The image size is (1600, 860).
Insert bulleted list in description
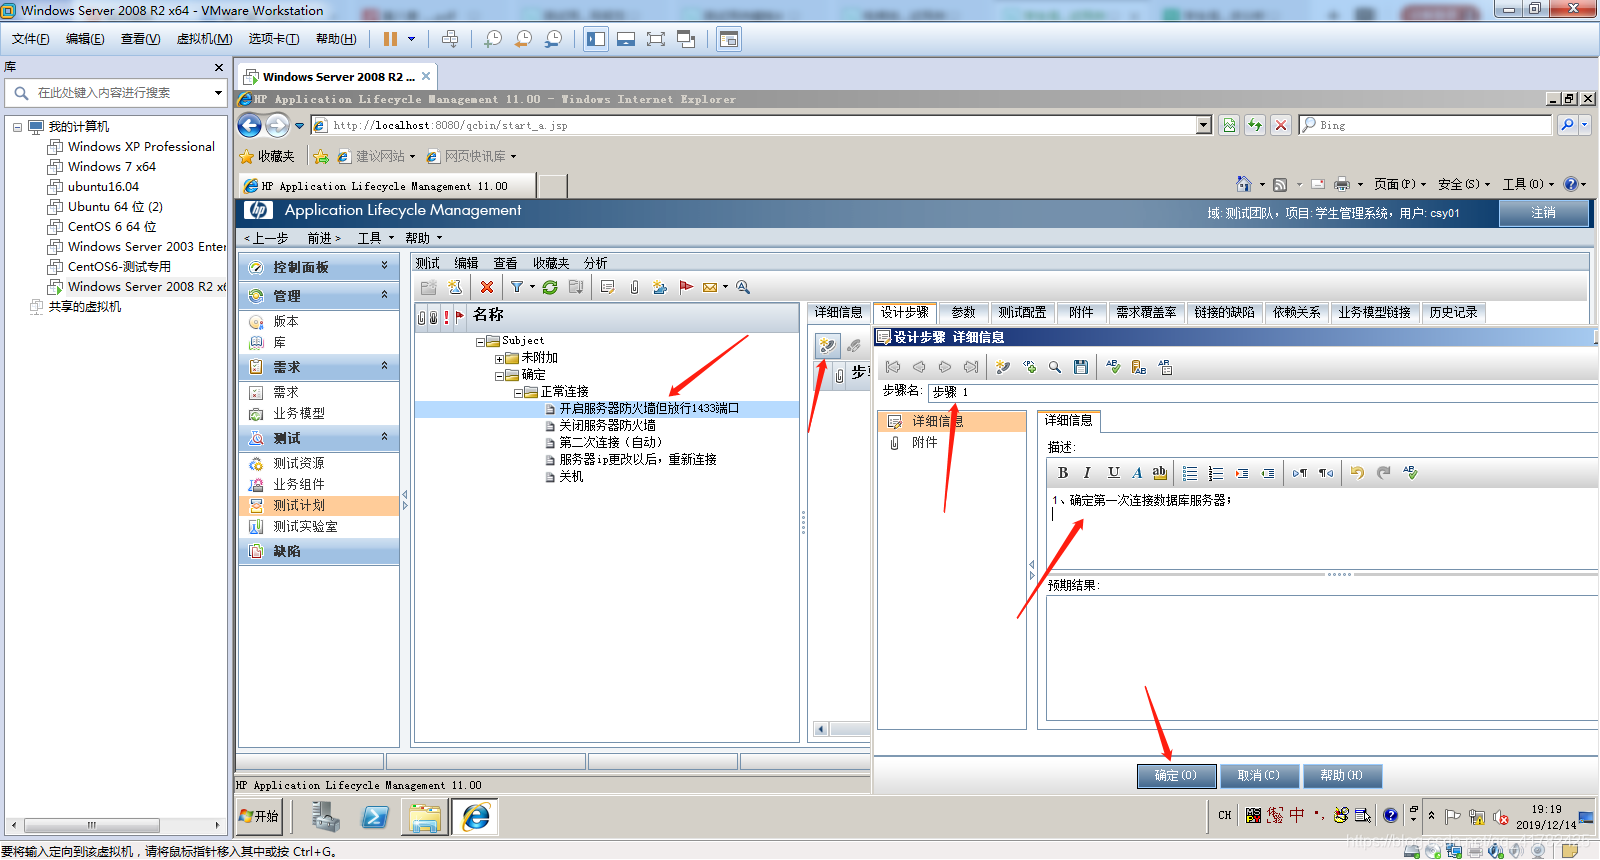(1190, 473)
